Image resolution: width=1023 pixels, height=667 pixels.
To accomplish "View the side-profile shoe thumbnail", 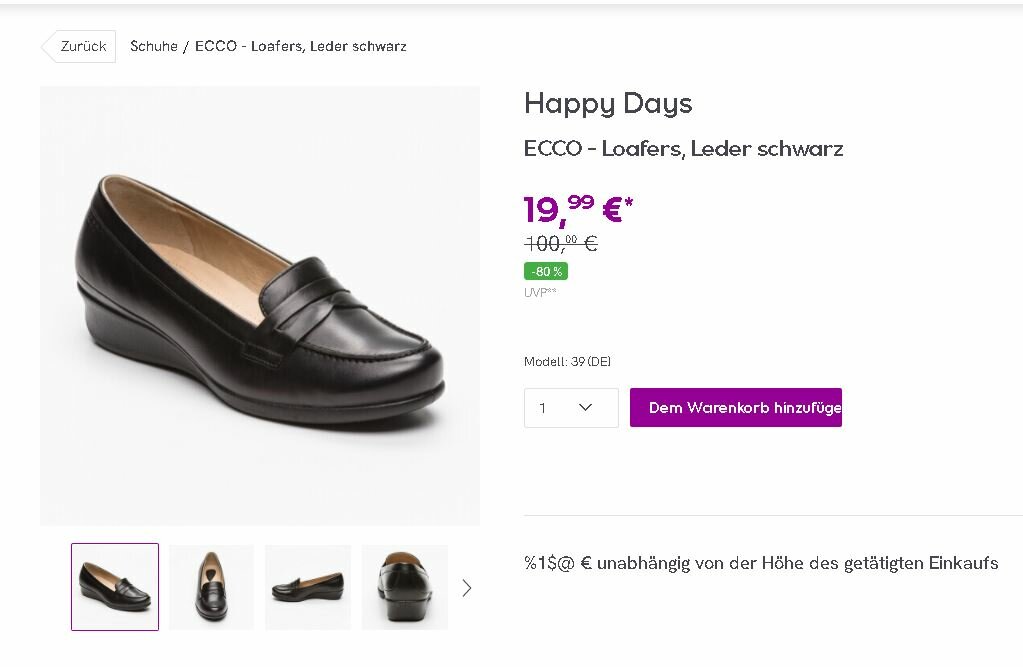I will click(308, 587).
